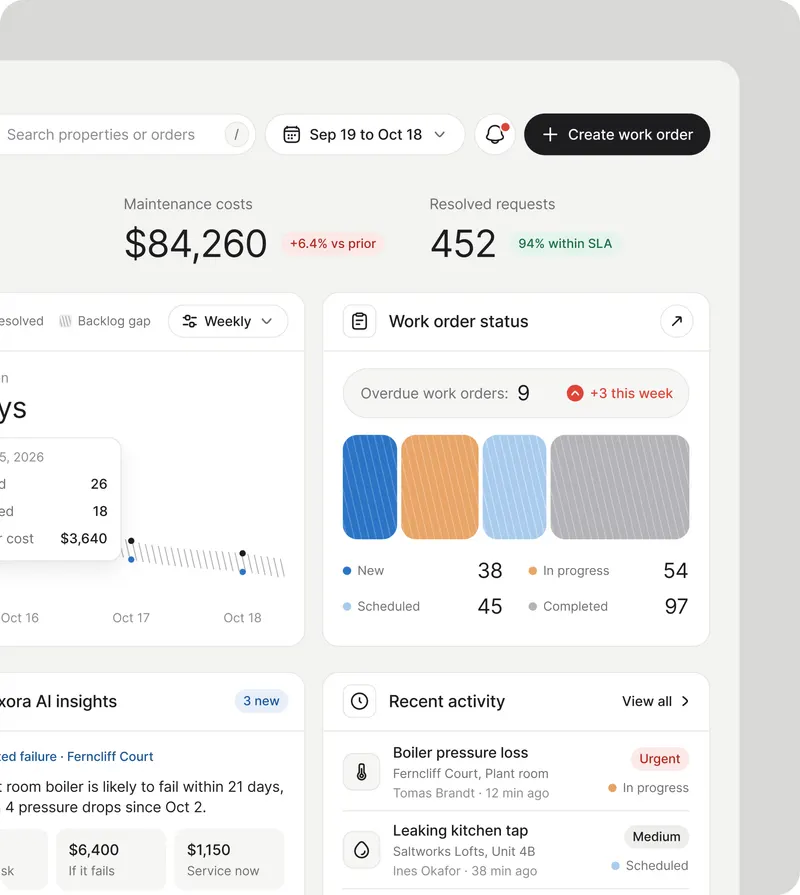Click Ferncliff Court, Plant room location

(471, 773)
